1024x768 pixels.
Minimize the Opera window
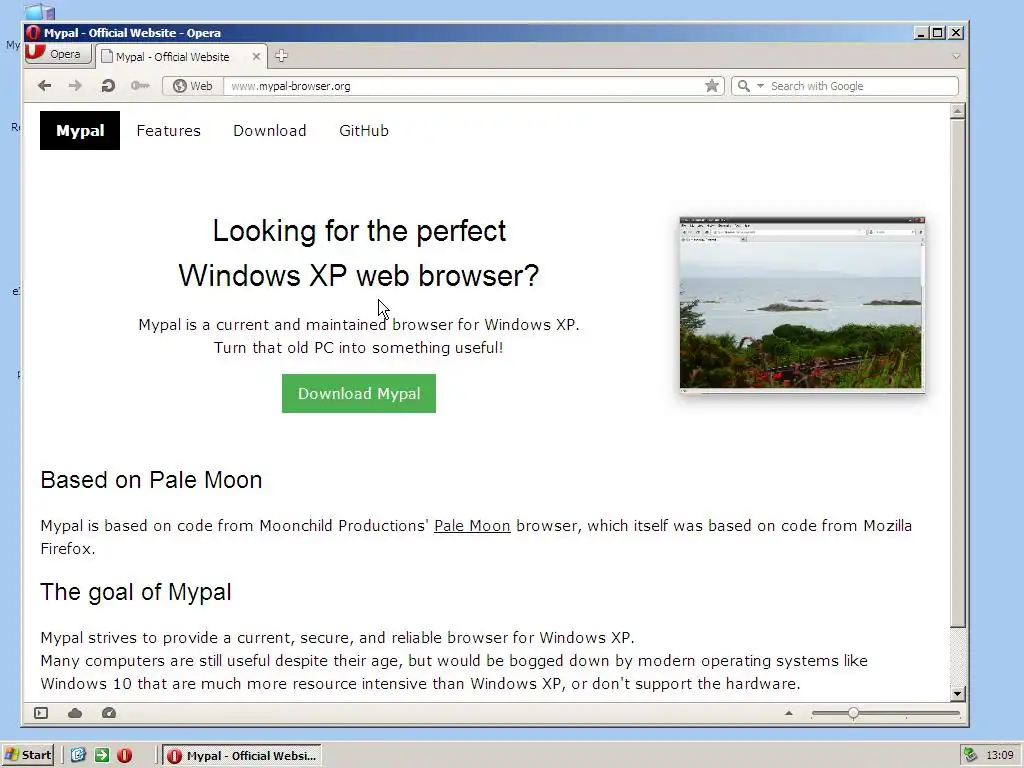point(921,33)
